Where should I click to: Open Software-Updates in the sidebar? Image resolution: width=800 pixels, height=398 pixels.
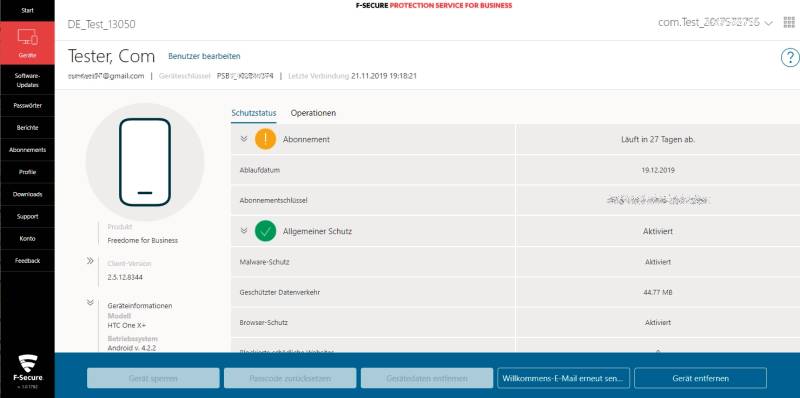(27, 80)
